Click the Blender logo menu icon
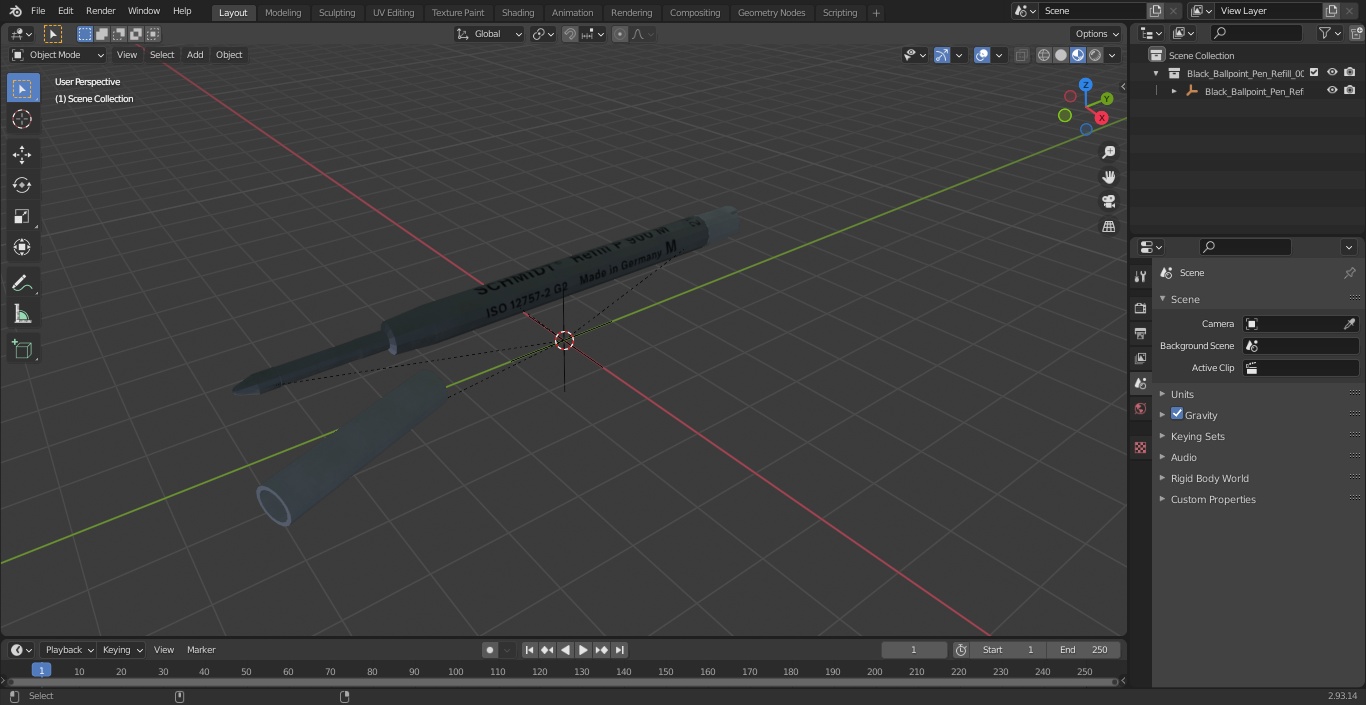The width and height of the screenshot is (1366, 705). [x=15, y=11]
